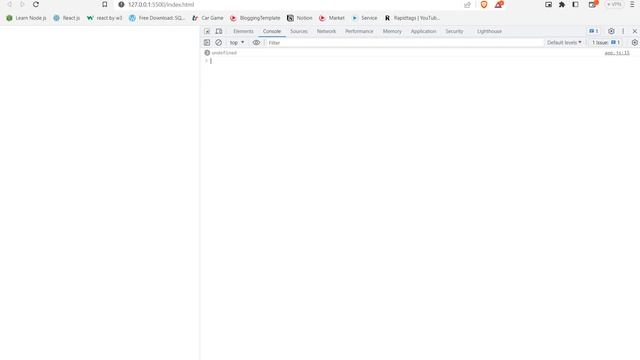Screen dimensions: 640x360
Task: Open the Notion bookmark
Action: coord(300,18)
